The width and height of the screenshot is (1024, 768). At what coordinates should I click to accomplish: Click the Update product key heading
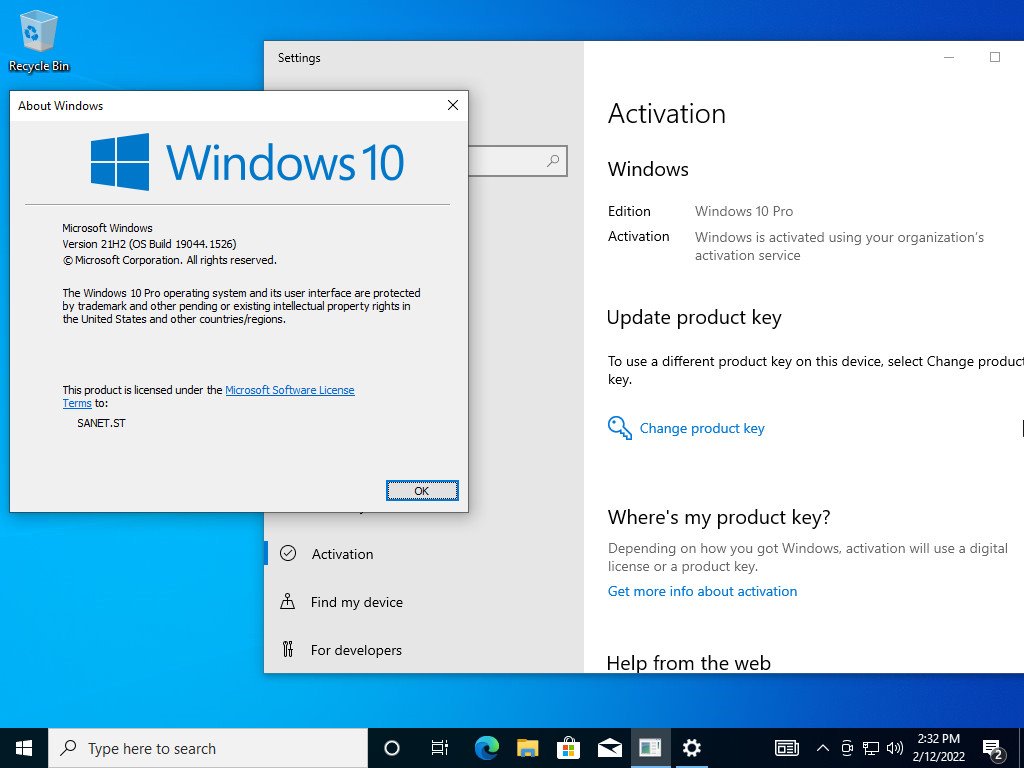pos(694,317)
